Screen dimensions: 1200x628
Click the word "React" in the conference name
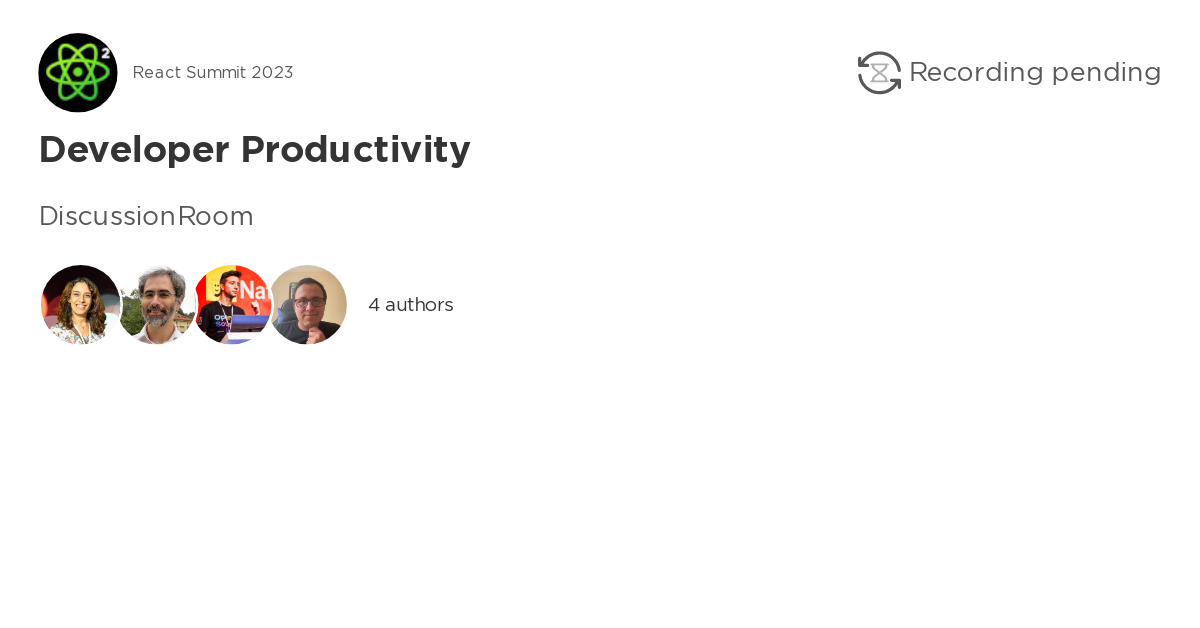click(x=155, y=73)
